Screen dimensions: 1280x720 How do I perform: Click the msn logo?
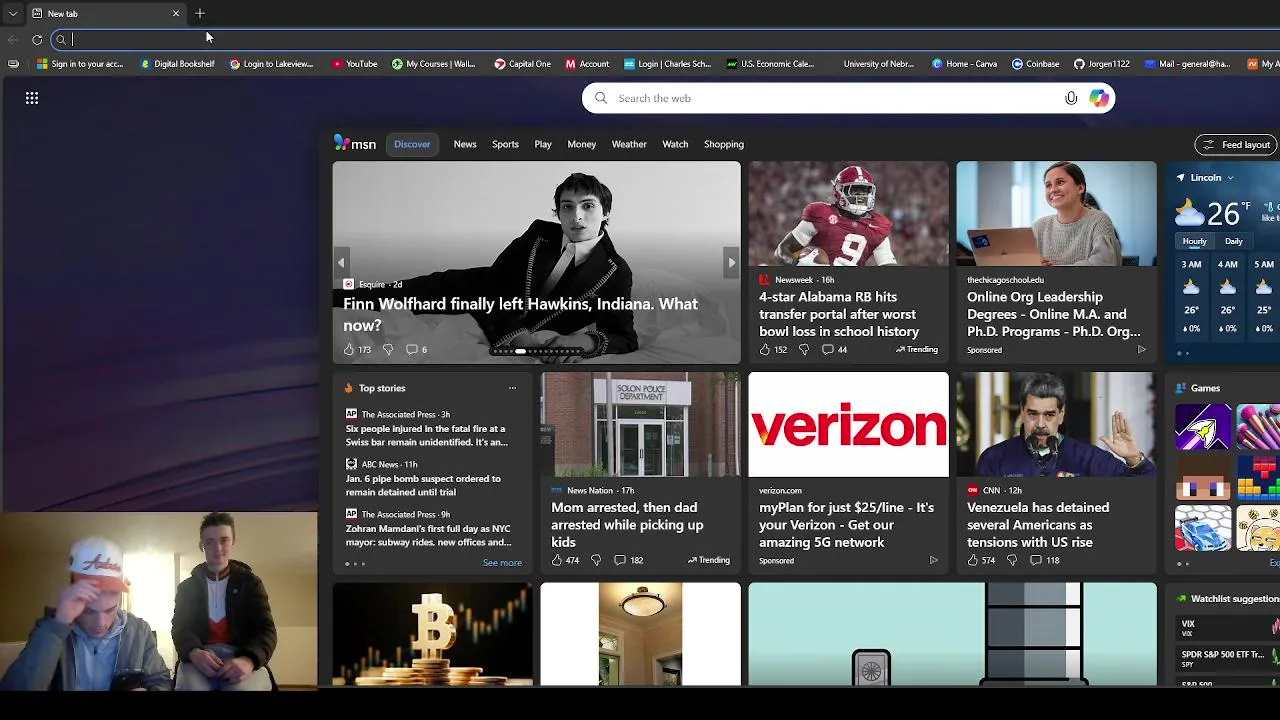pos(355,144)
